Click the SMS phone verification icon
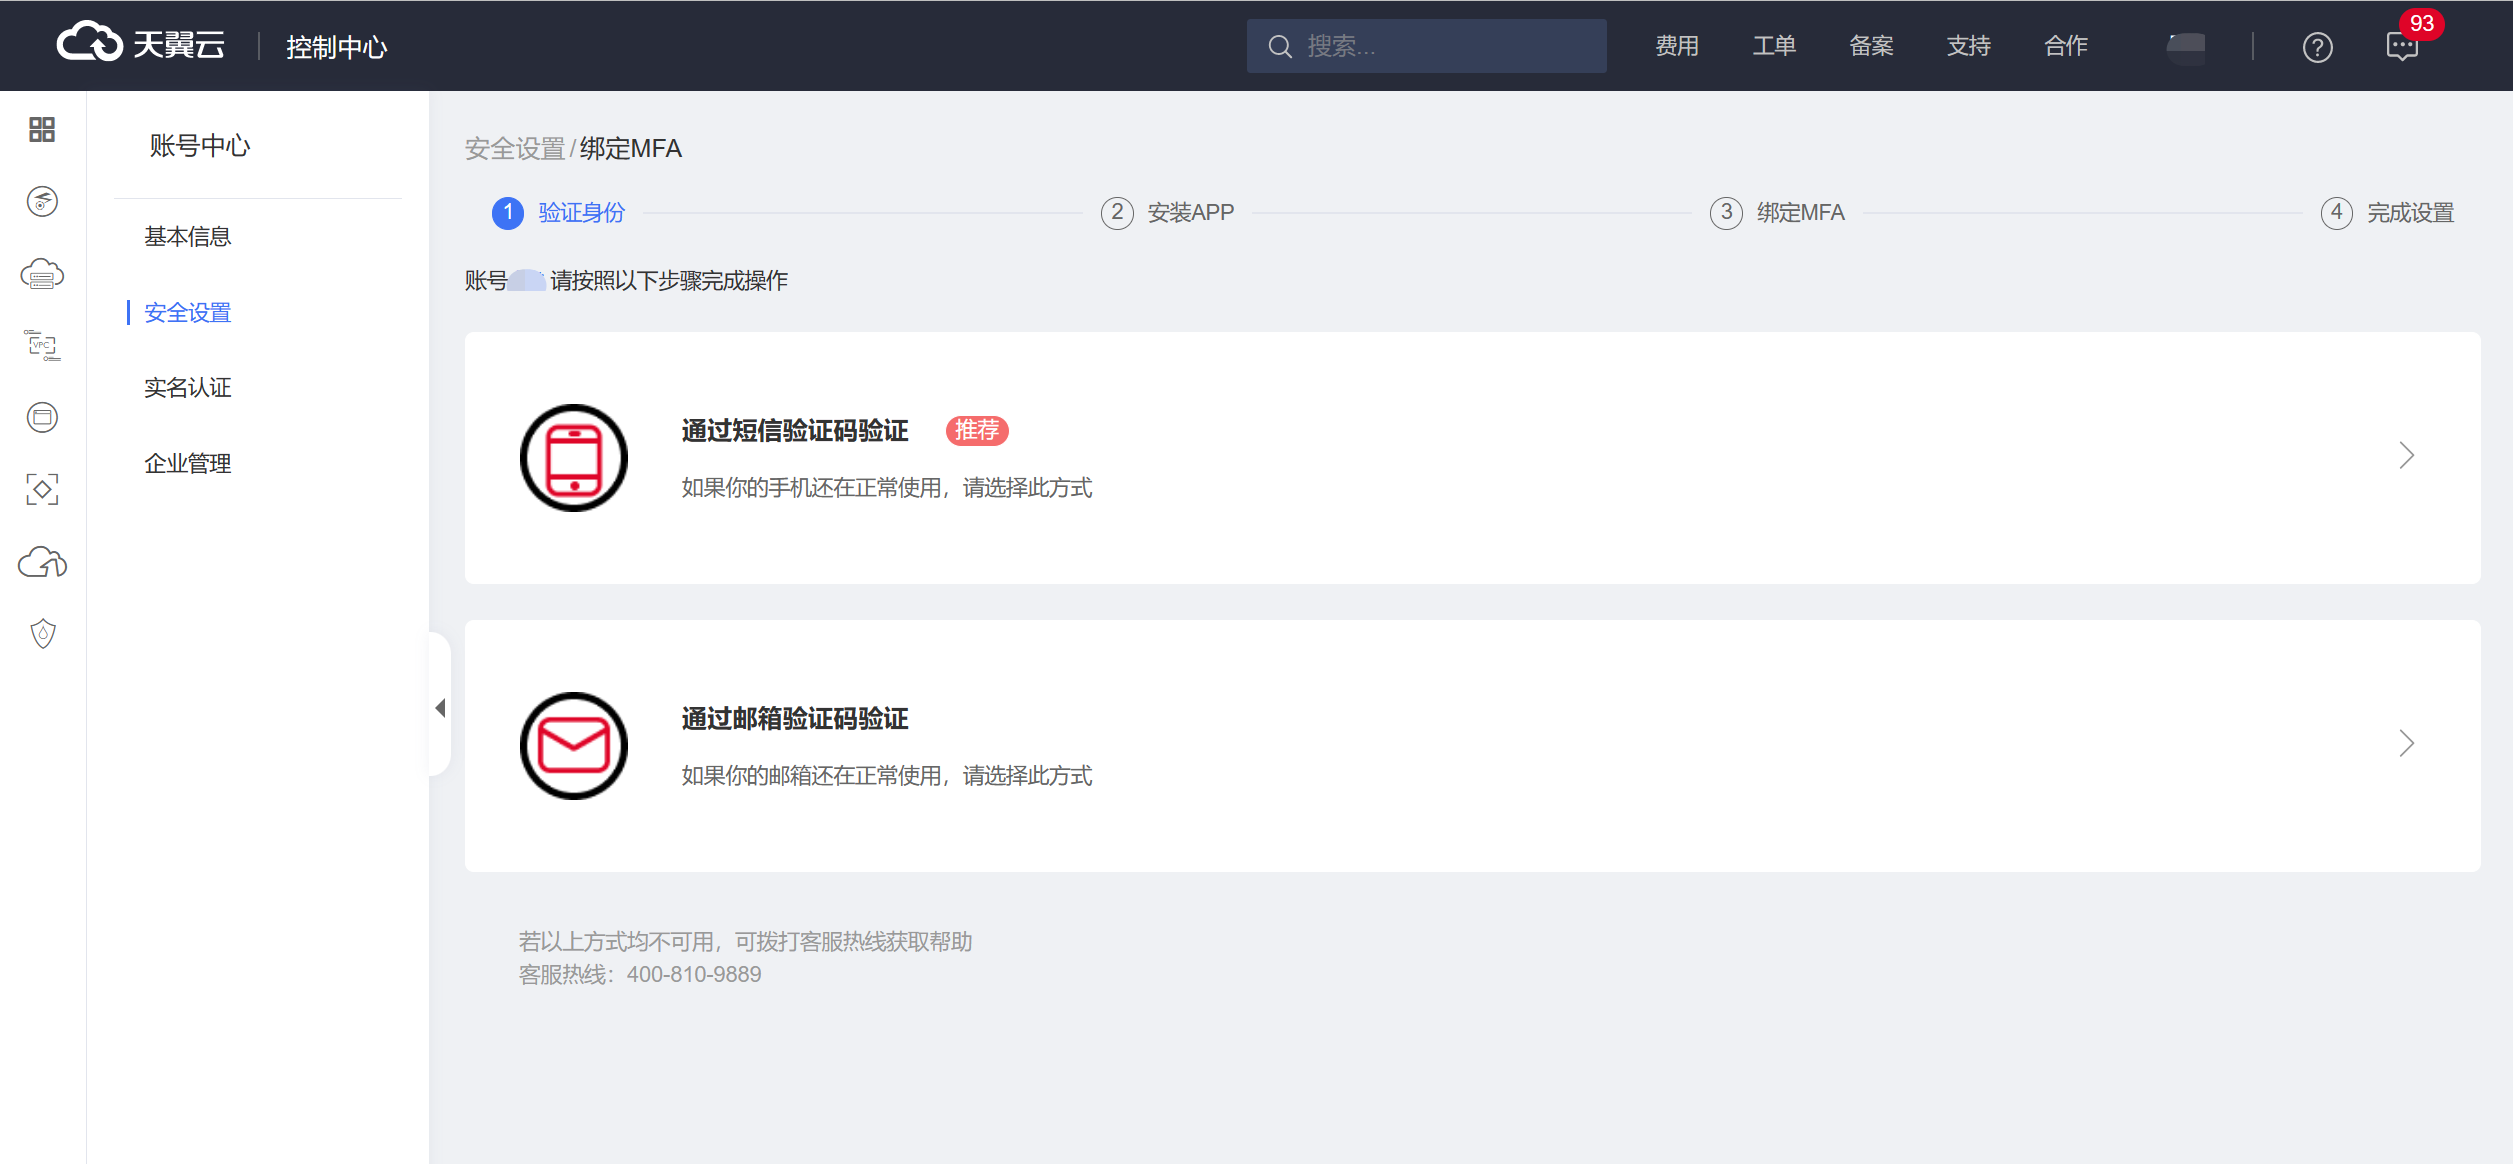The image size is (2513, 1164). click(574, 458)
